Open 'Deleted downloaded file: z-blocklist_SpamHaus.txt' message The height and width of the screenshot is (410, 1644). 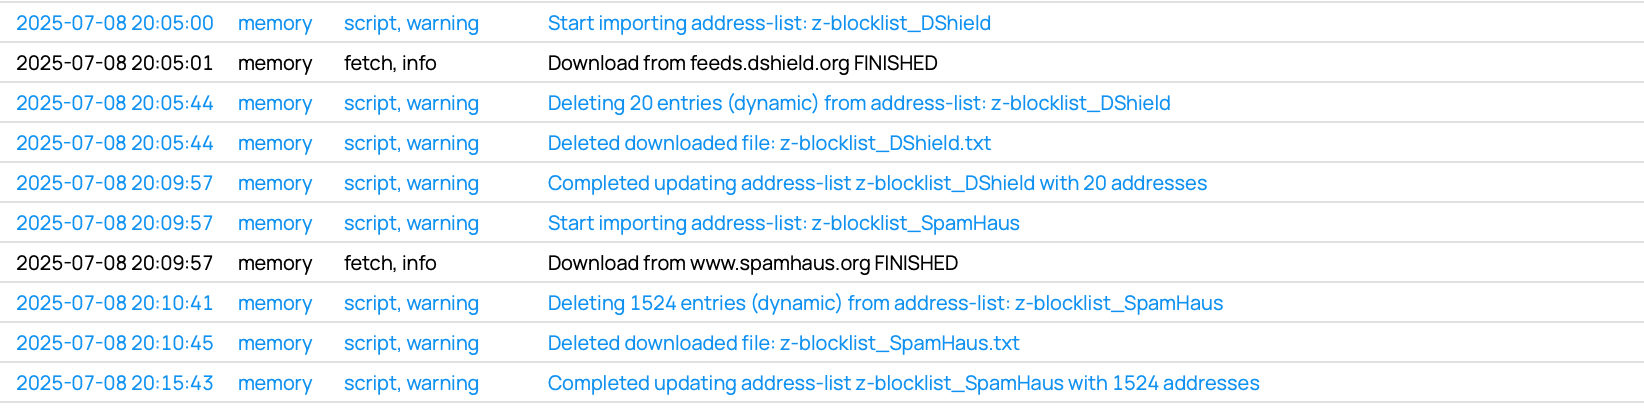pos(783,343)
